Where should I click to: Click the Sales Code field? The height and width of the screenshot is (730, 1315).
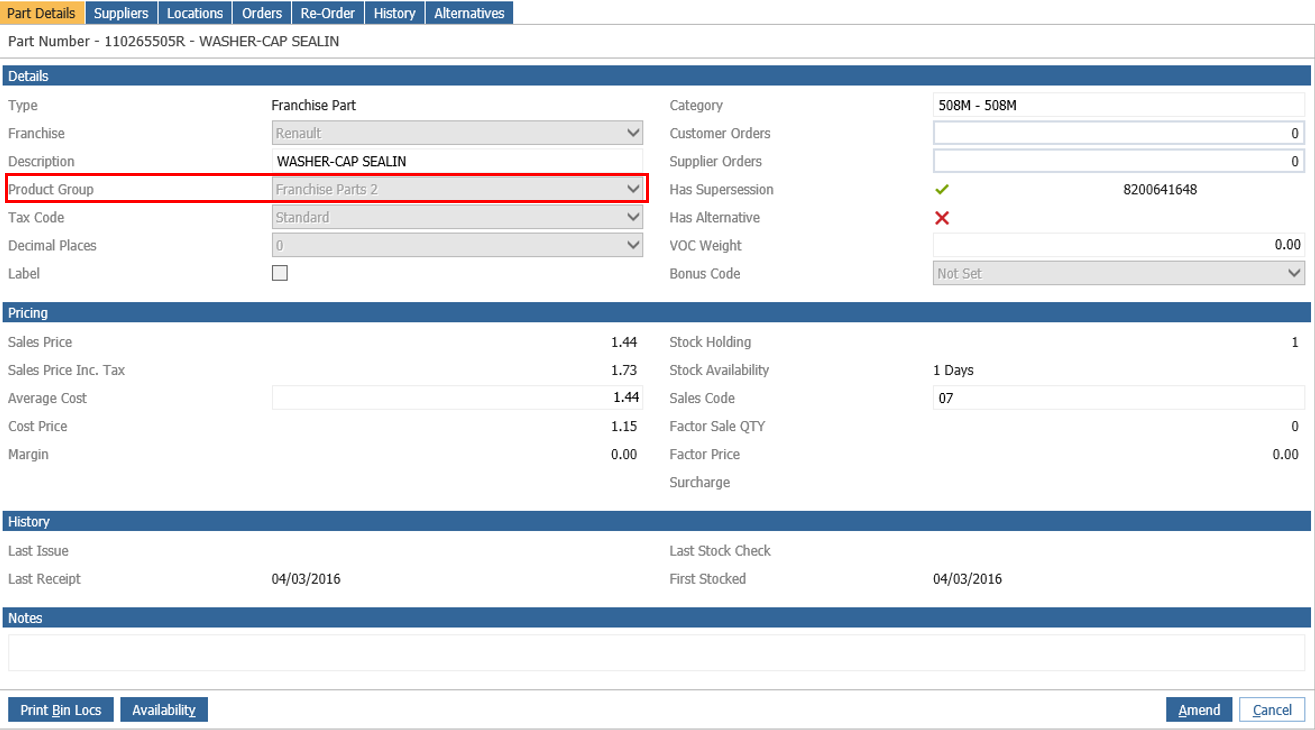(x=1118, y=398)
